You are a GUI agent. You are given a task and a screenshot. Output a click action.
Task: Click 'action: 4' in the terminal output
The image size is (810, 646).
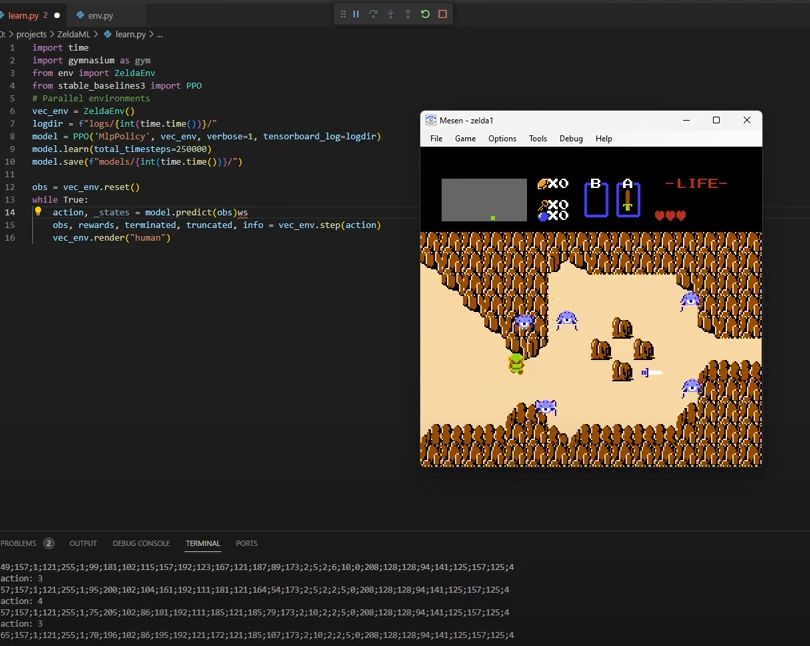coord(22,601)
